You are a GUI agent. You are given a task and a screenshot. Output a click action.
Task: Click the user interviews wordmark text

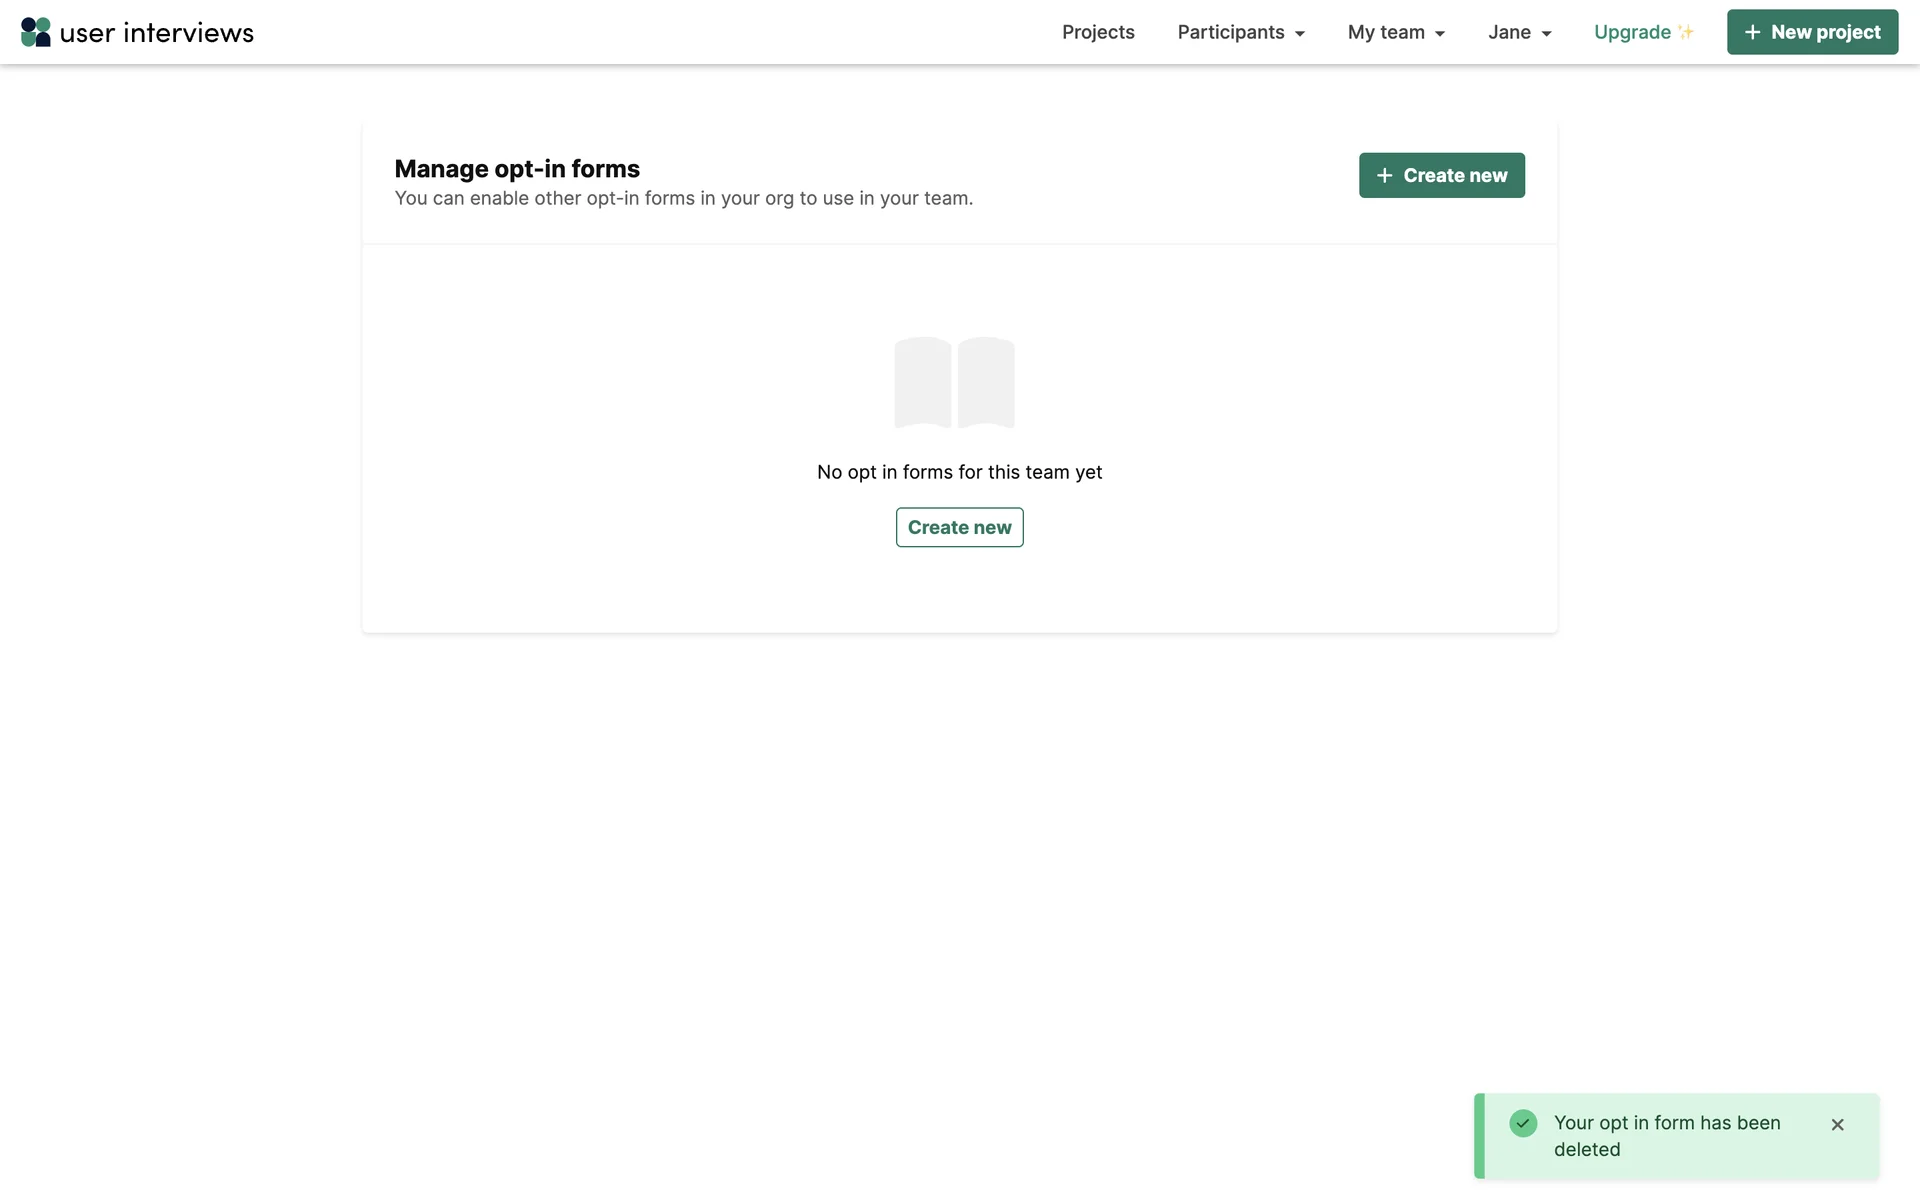pos(157,33)
